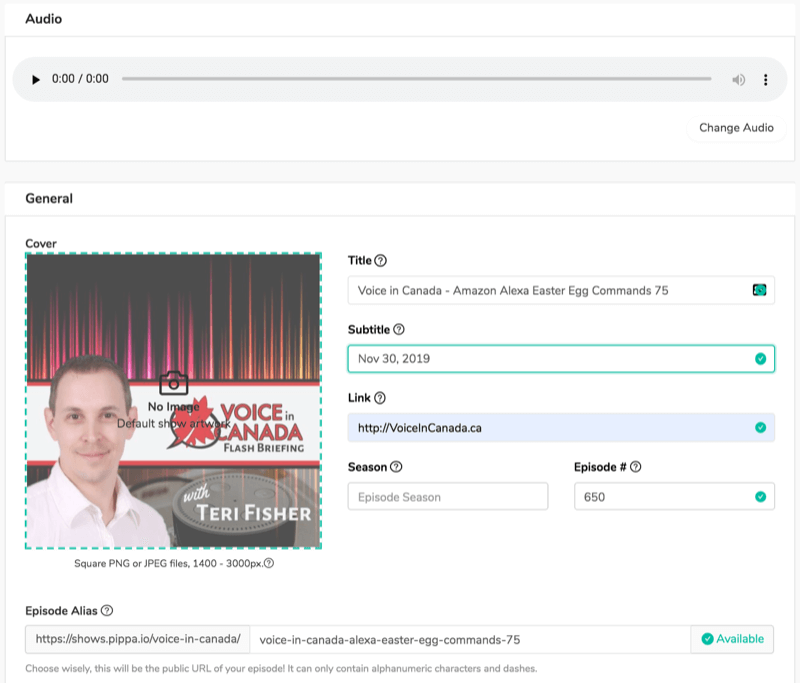
Task: Open the Episode # help icon
Action: 636,467
